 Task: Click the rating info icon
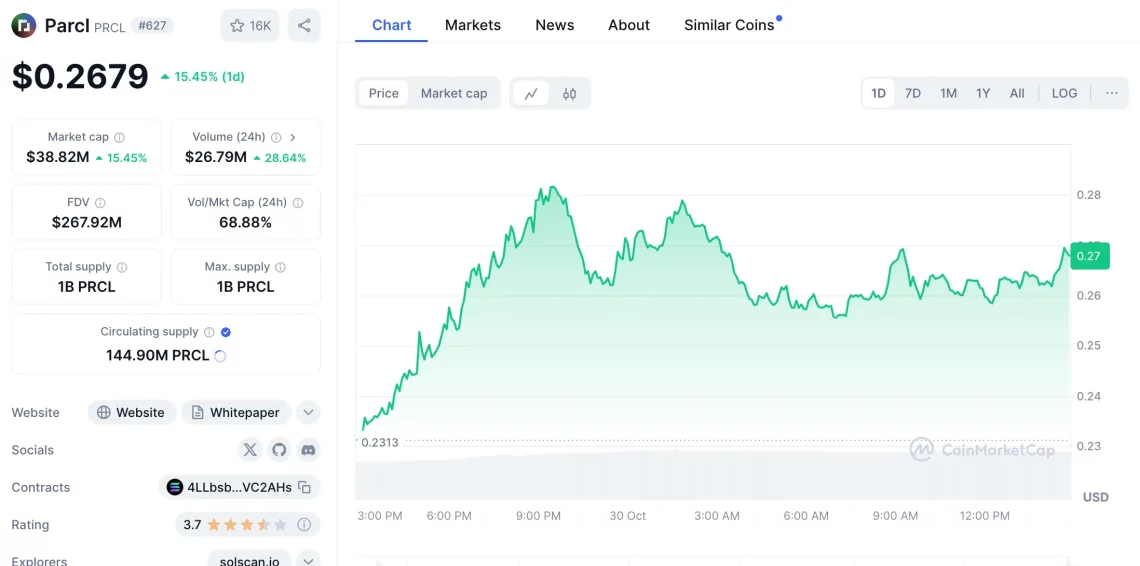click(304, 525)
